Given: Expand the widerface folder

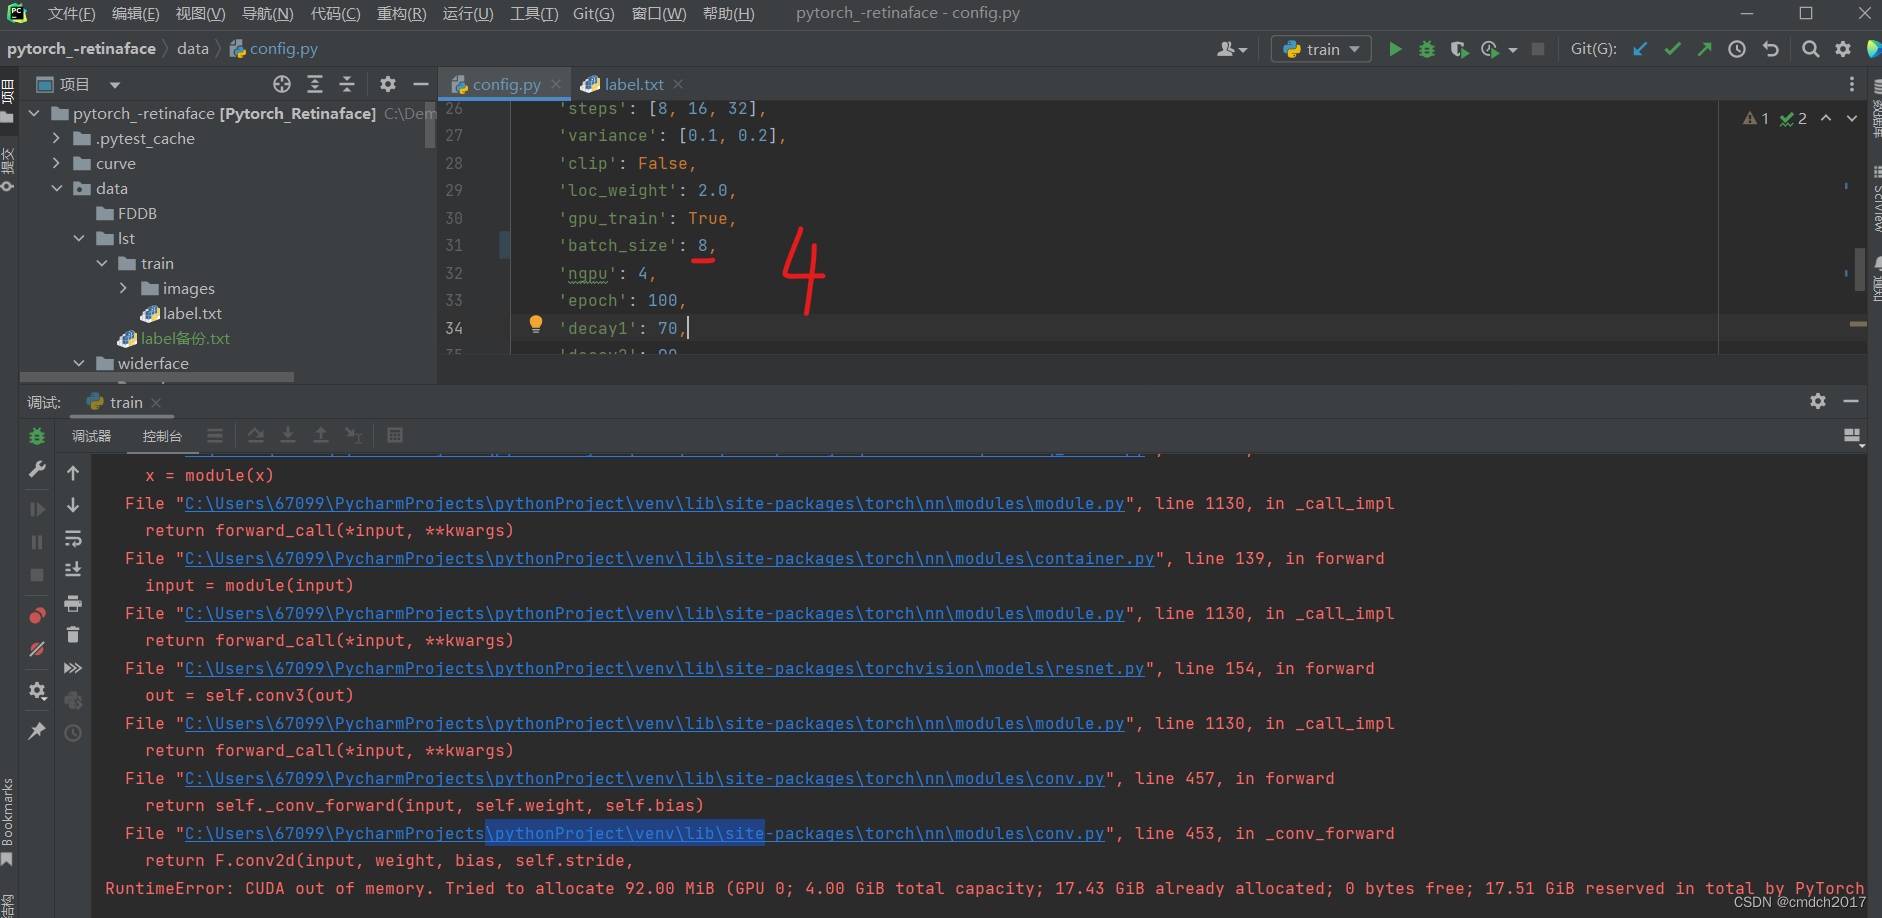Looking at the screenshot, I should (80, 363).
